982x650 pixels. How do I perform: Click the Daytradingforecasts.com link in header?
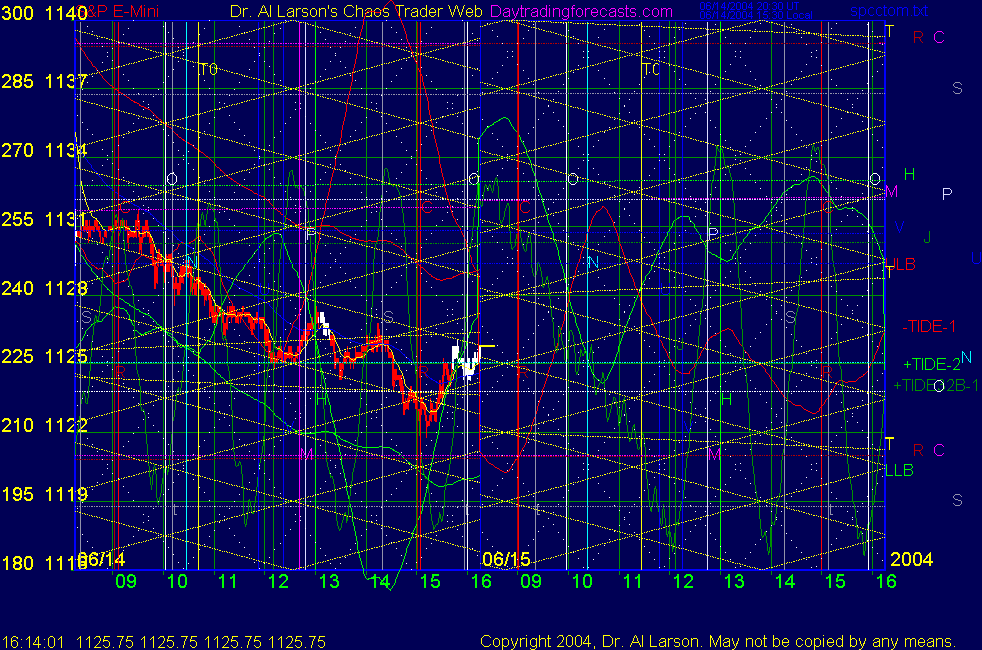click(594, 11)
